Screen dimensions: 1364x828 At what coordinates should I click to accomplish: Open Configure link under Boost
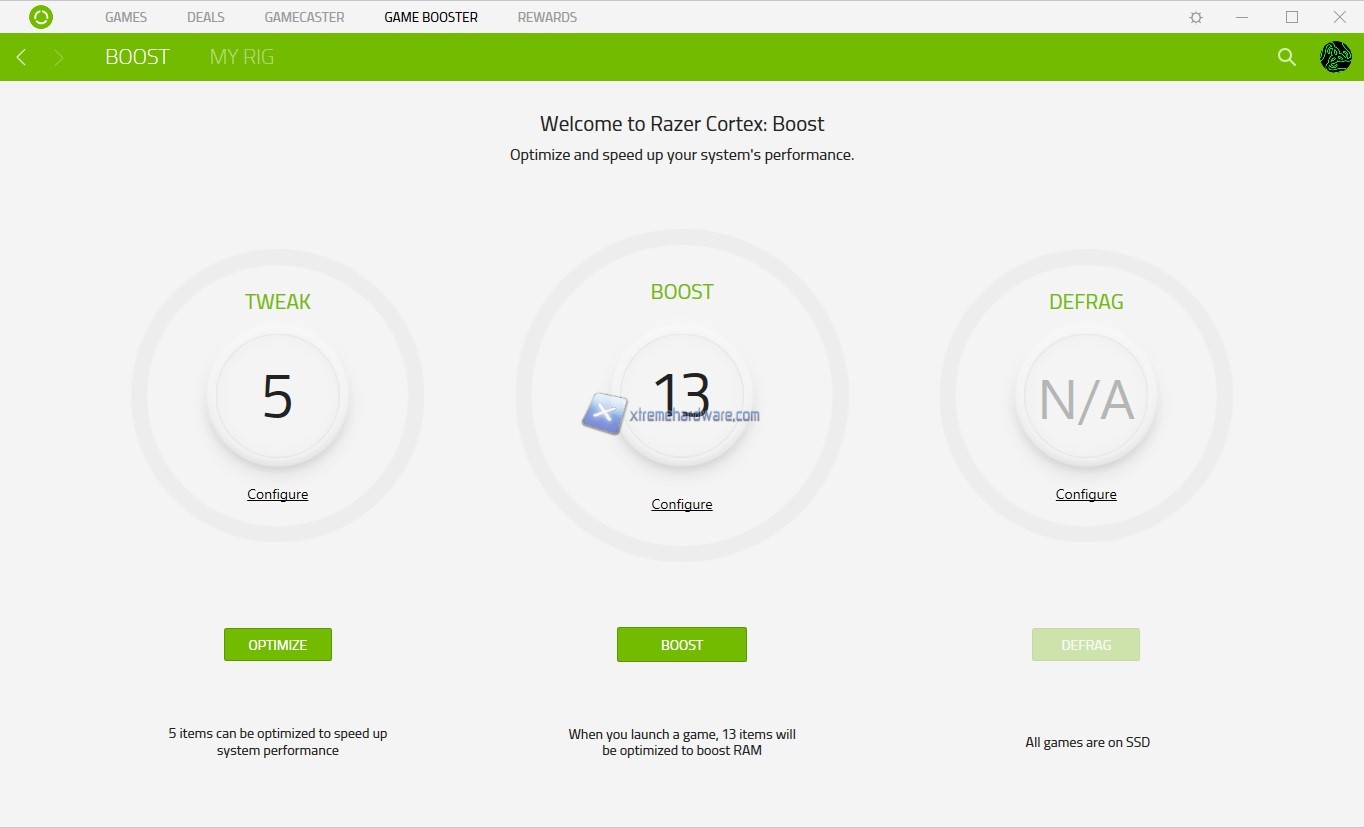coord(682,504)
